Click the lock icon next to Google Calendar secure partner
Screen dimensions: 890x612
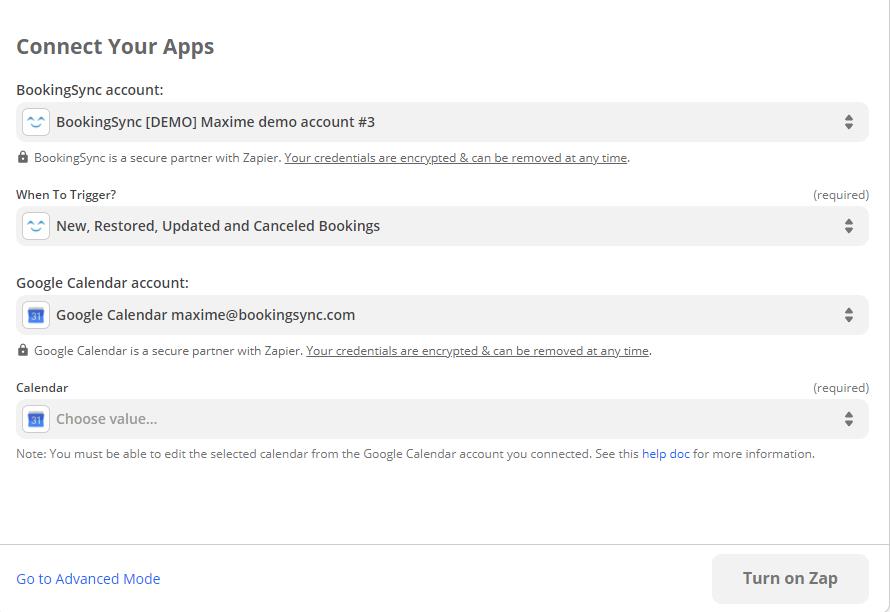click(23, 350)
